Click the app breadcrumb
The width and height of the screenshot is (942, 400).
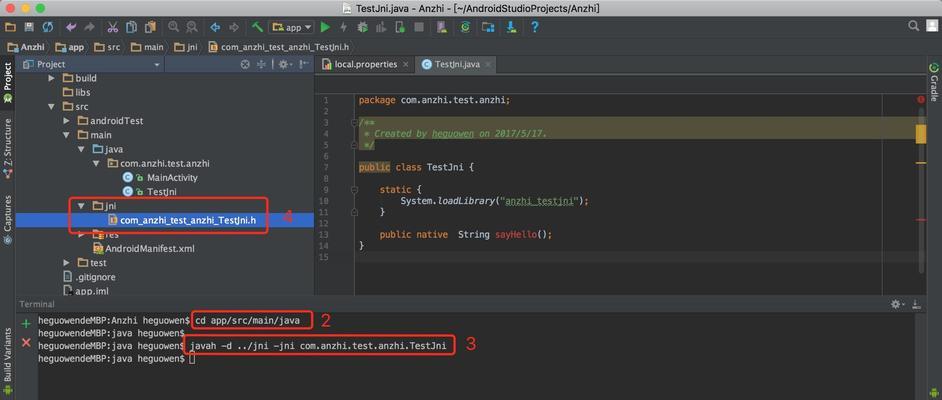tap(70, 47)
